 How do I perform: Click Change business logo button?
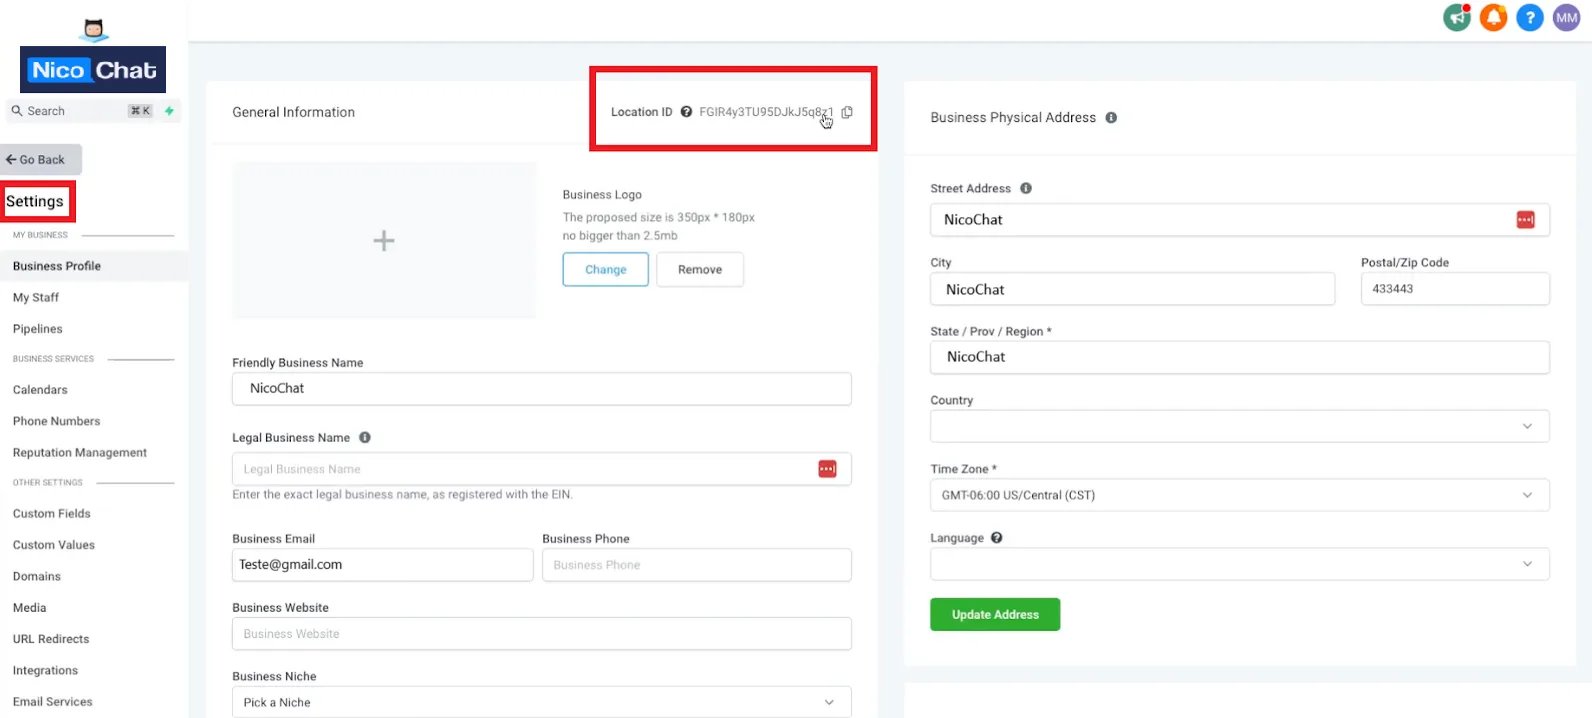click(x=606, y=270)
